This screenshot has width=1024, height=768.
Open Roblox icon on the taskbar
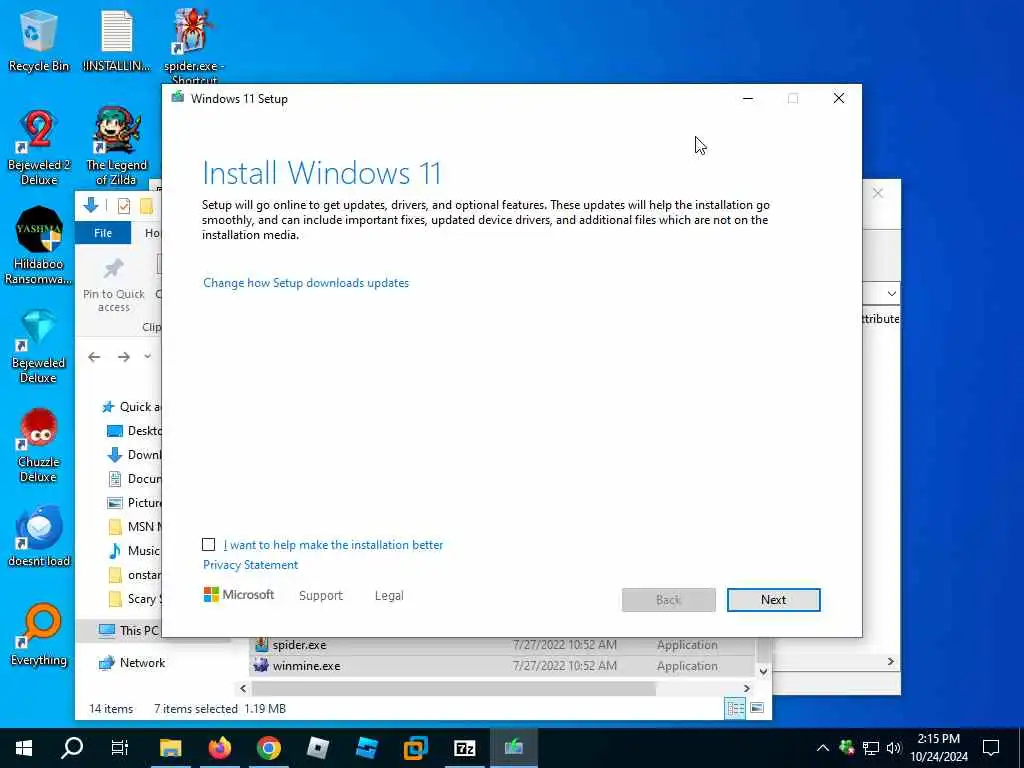[318, 748]
